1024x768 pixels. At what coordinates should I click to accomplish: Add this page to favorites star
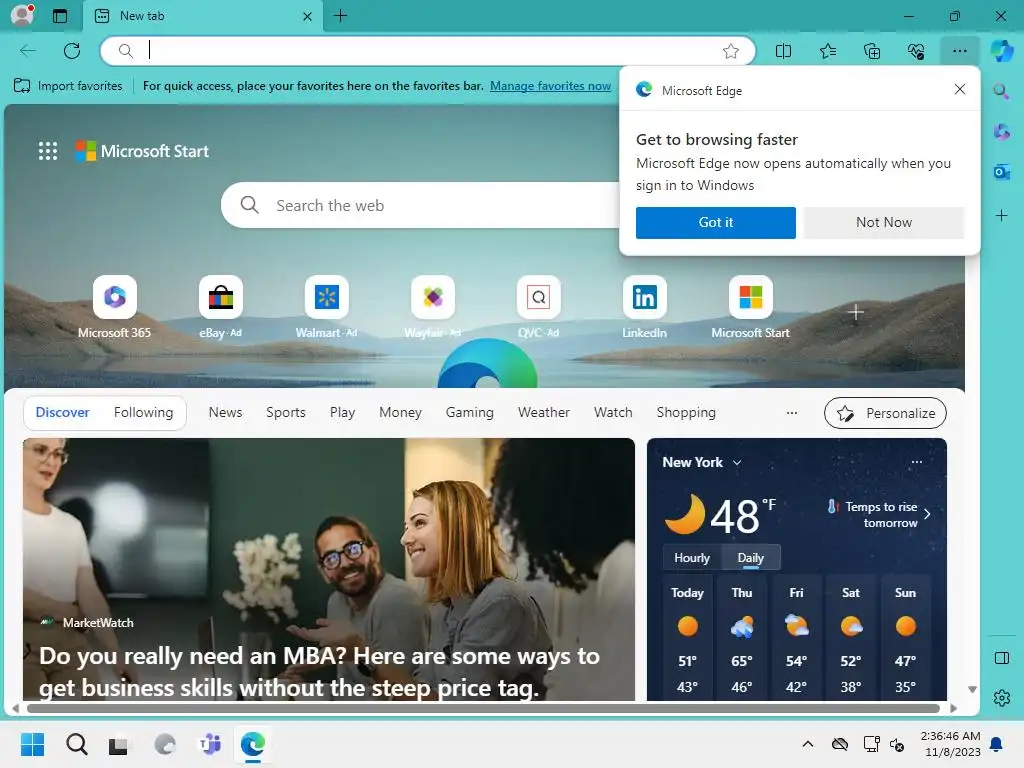tap(731, 51)
